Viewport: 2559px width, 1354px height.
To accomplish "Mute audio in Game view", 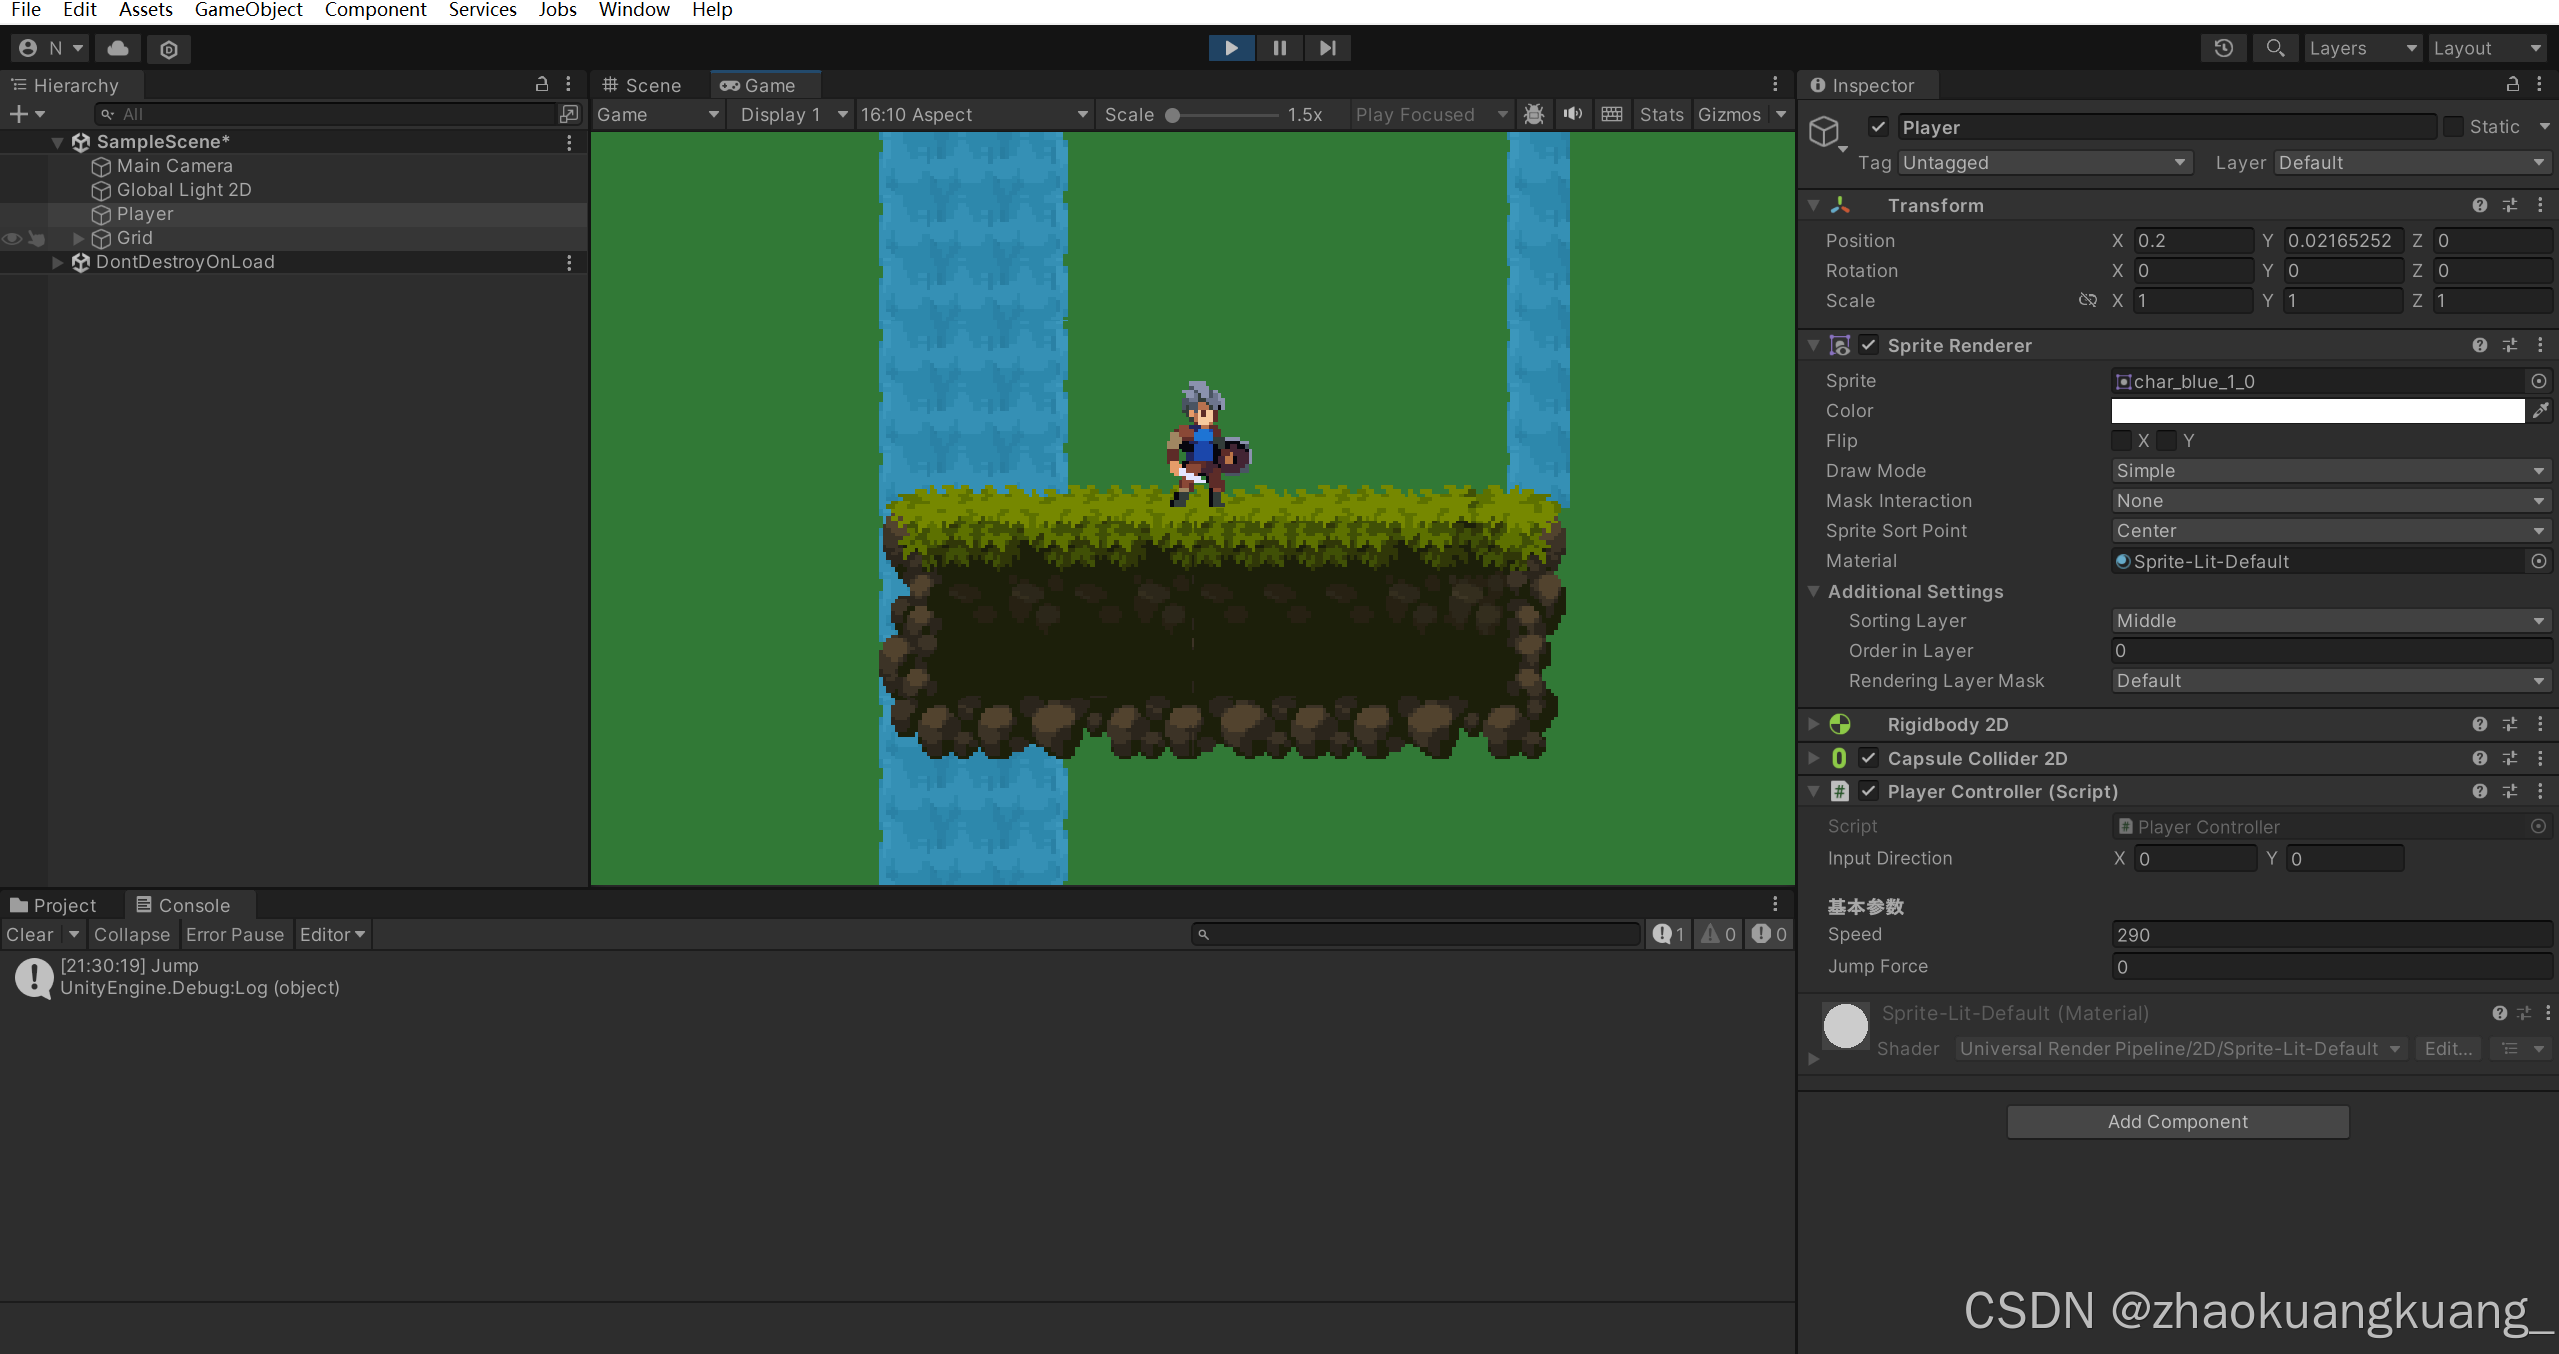I will tap(1573, 114).
